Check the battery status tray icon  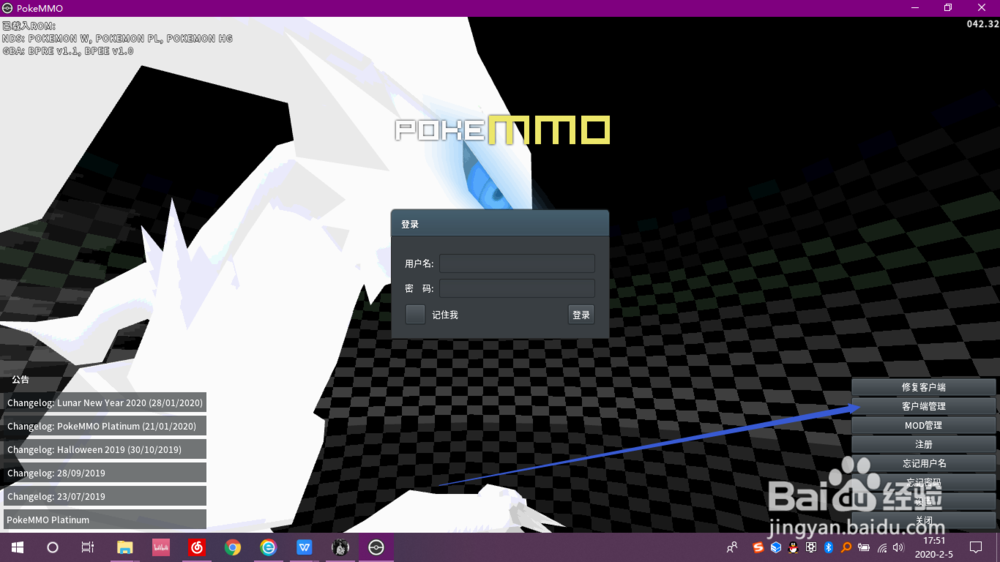click(x=864, y=547)
